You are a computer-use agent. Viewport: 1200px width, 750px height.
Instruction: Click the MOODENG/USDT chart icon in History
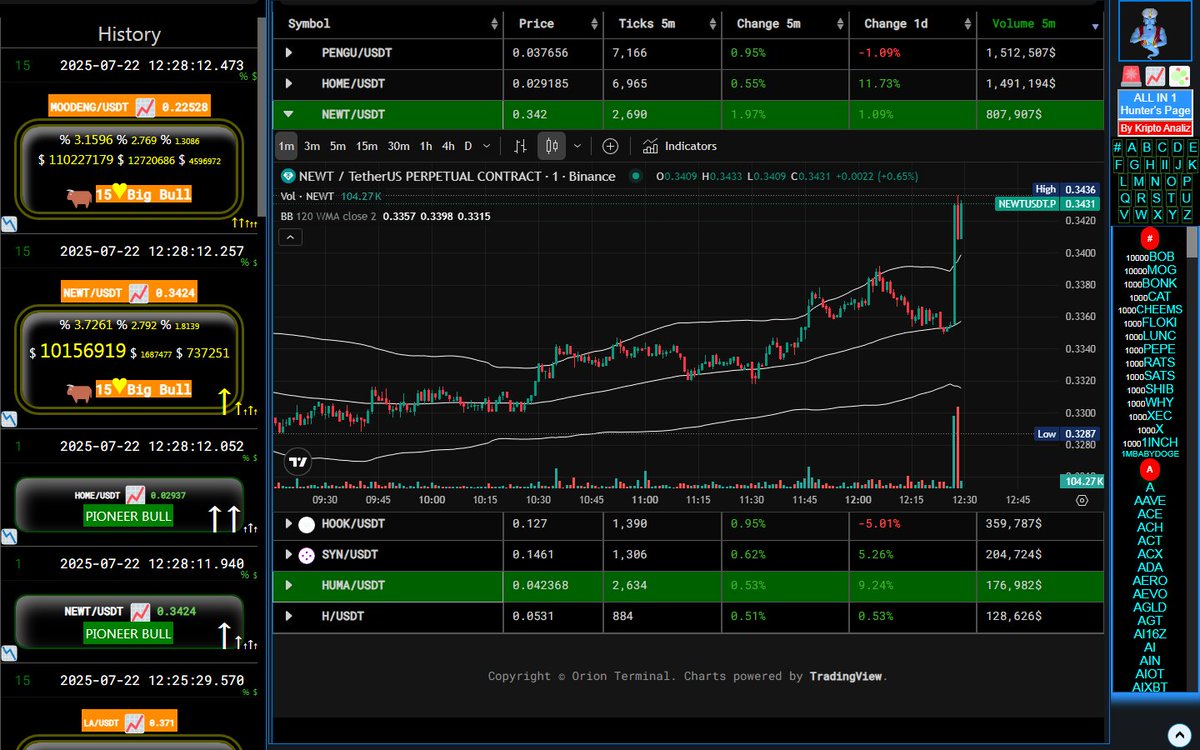(145, 107)
